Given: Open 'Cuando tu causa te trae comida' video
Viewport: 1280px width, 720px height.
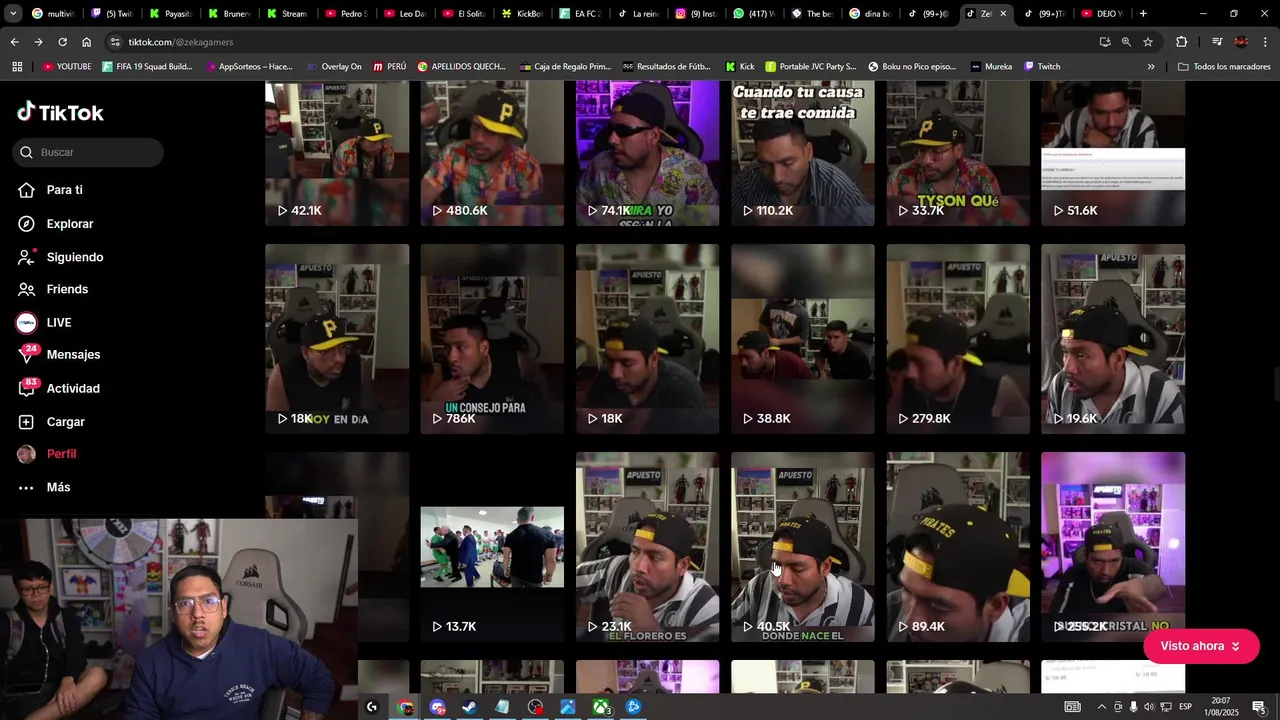Looking at the screenshot, I should point(802,153).
